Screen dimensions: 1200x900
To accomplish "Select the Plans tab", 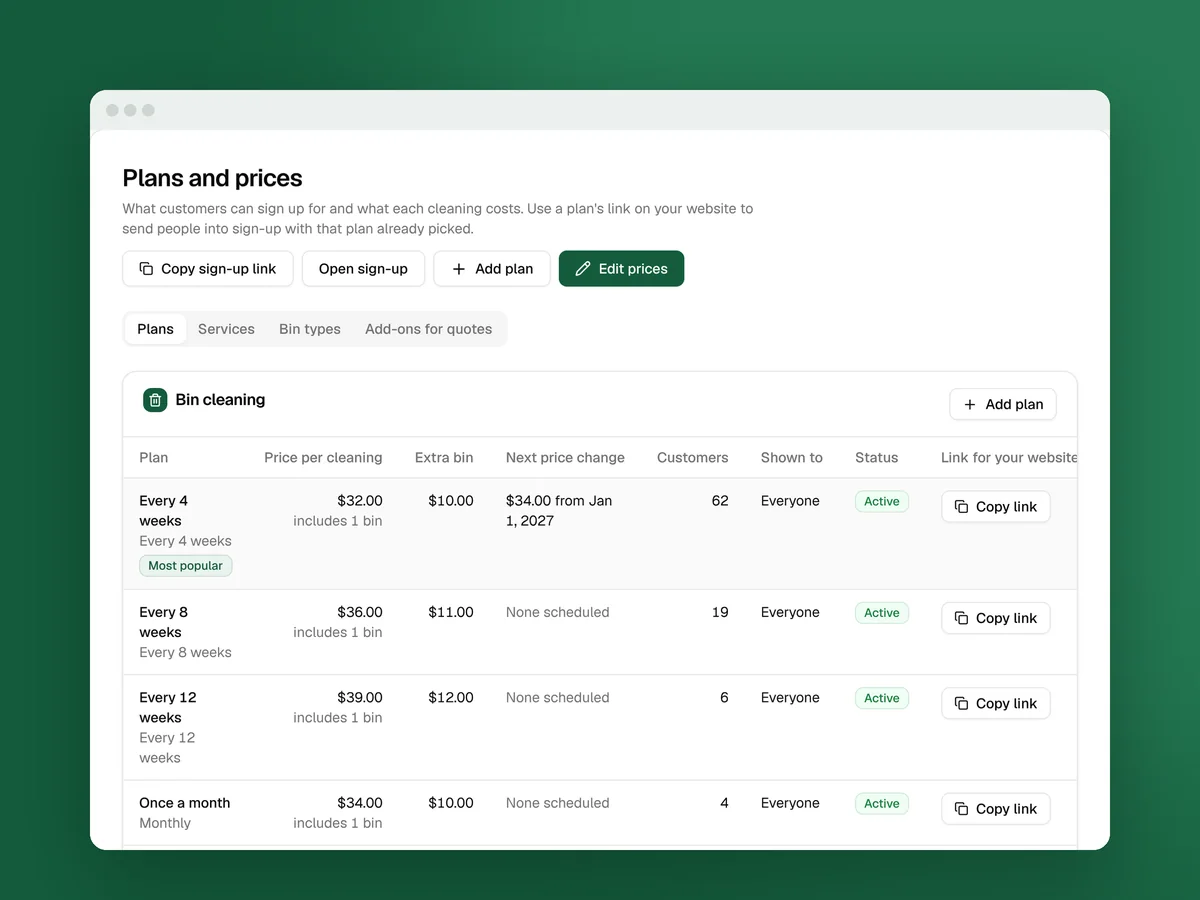I will click(155, 329).
